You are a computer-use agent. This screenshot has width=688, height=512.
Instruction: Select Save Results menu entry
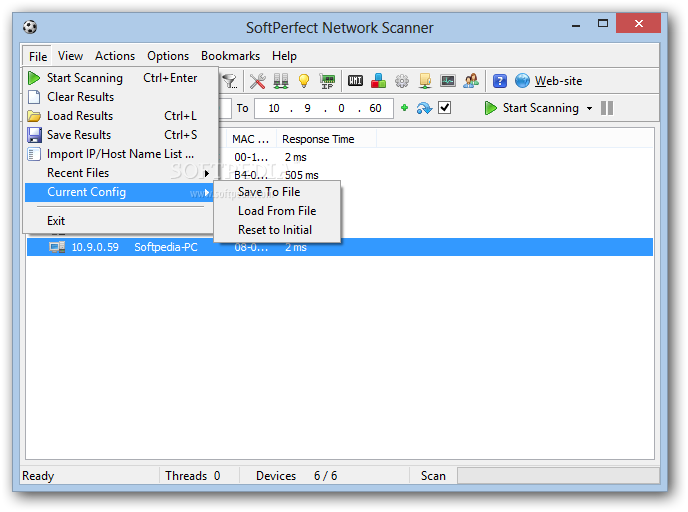tap(118, 135)
